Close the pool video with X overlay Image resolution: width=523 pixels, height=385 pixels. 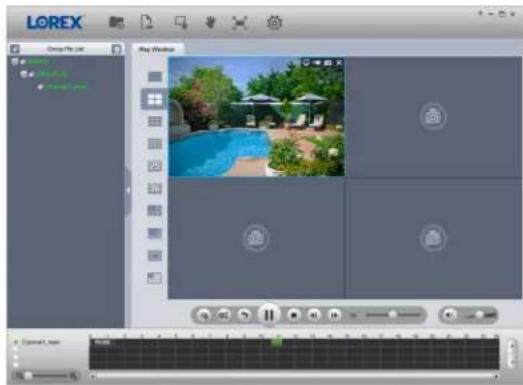coord(339,62)
